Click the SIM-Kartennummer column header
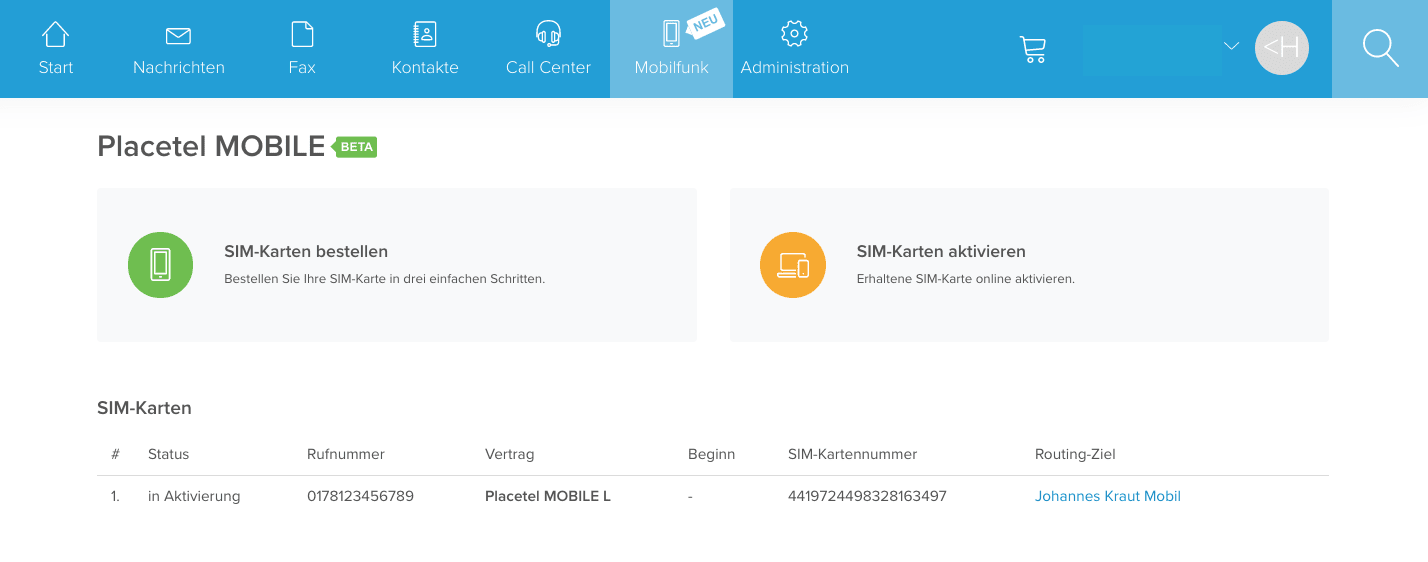Screen dimensions: 1428x562 click(x=853, y=454)
